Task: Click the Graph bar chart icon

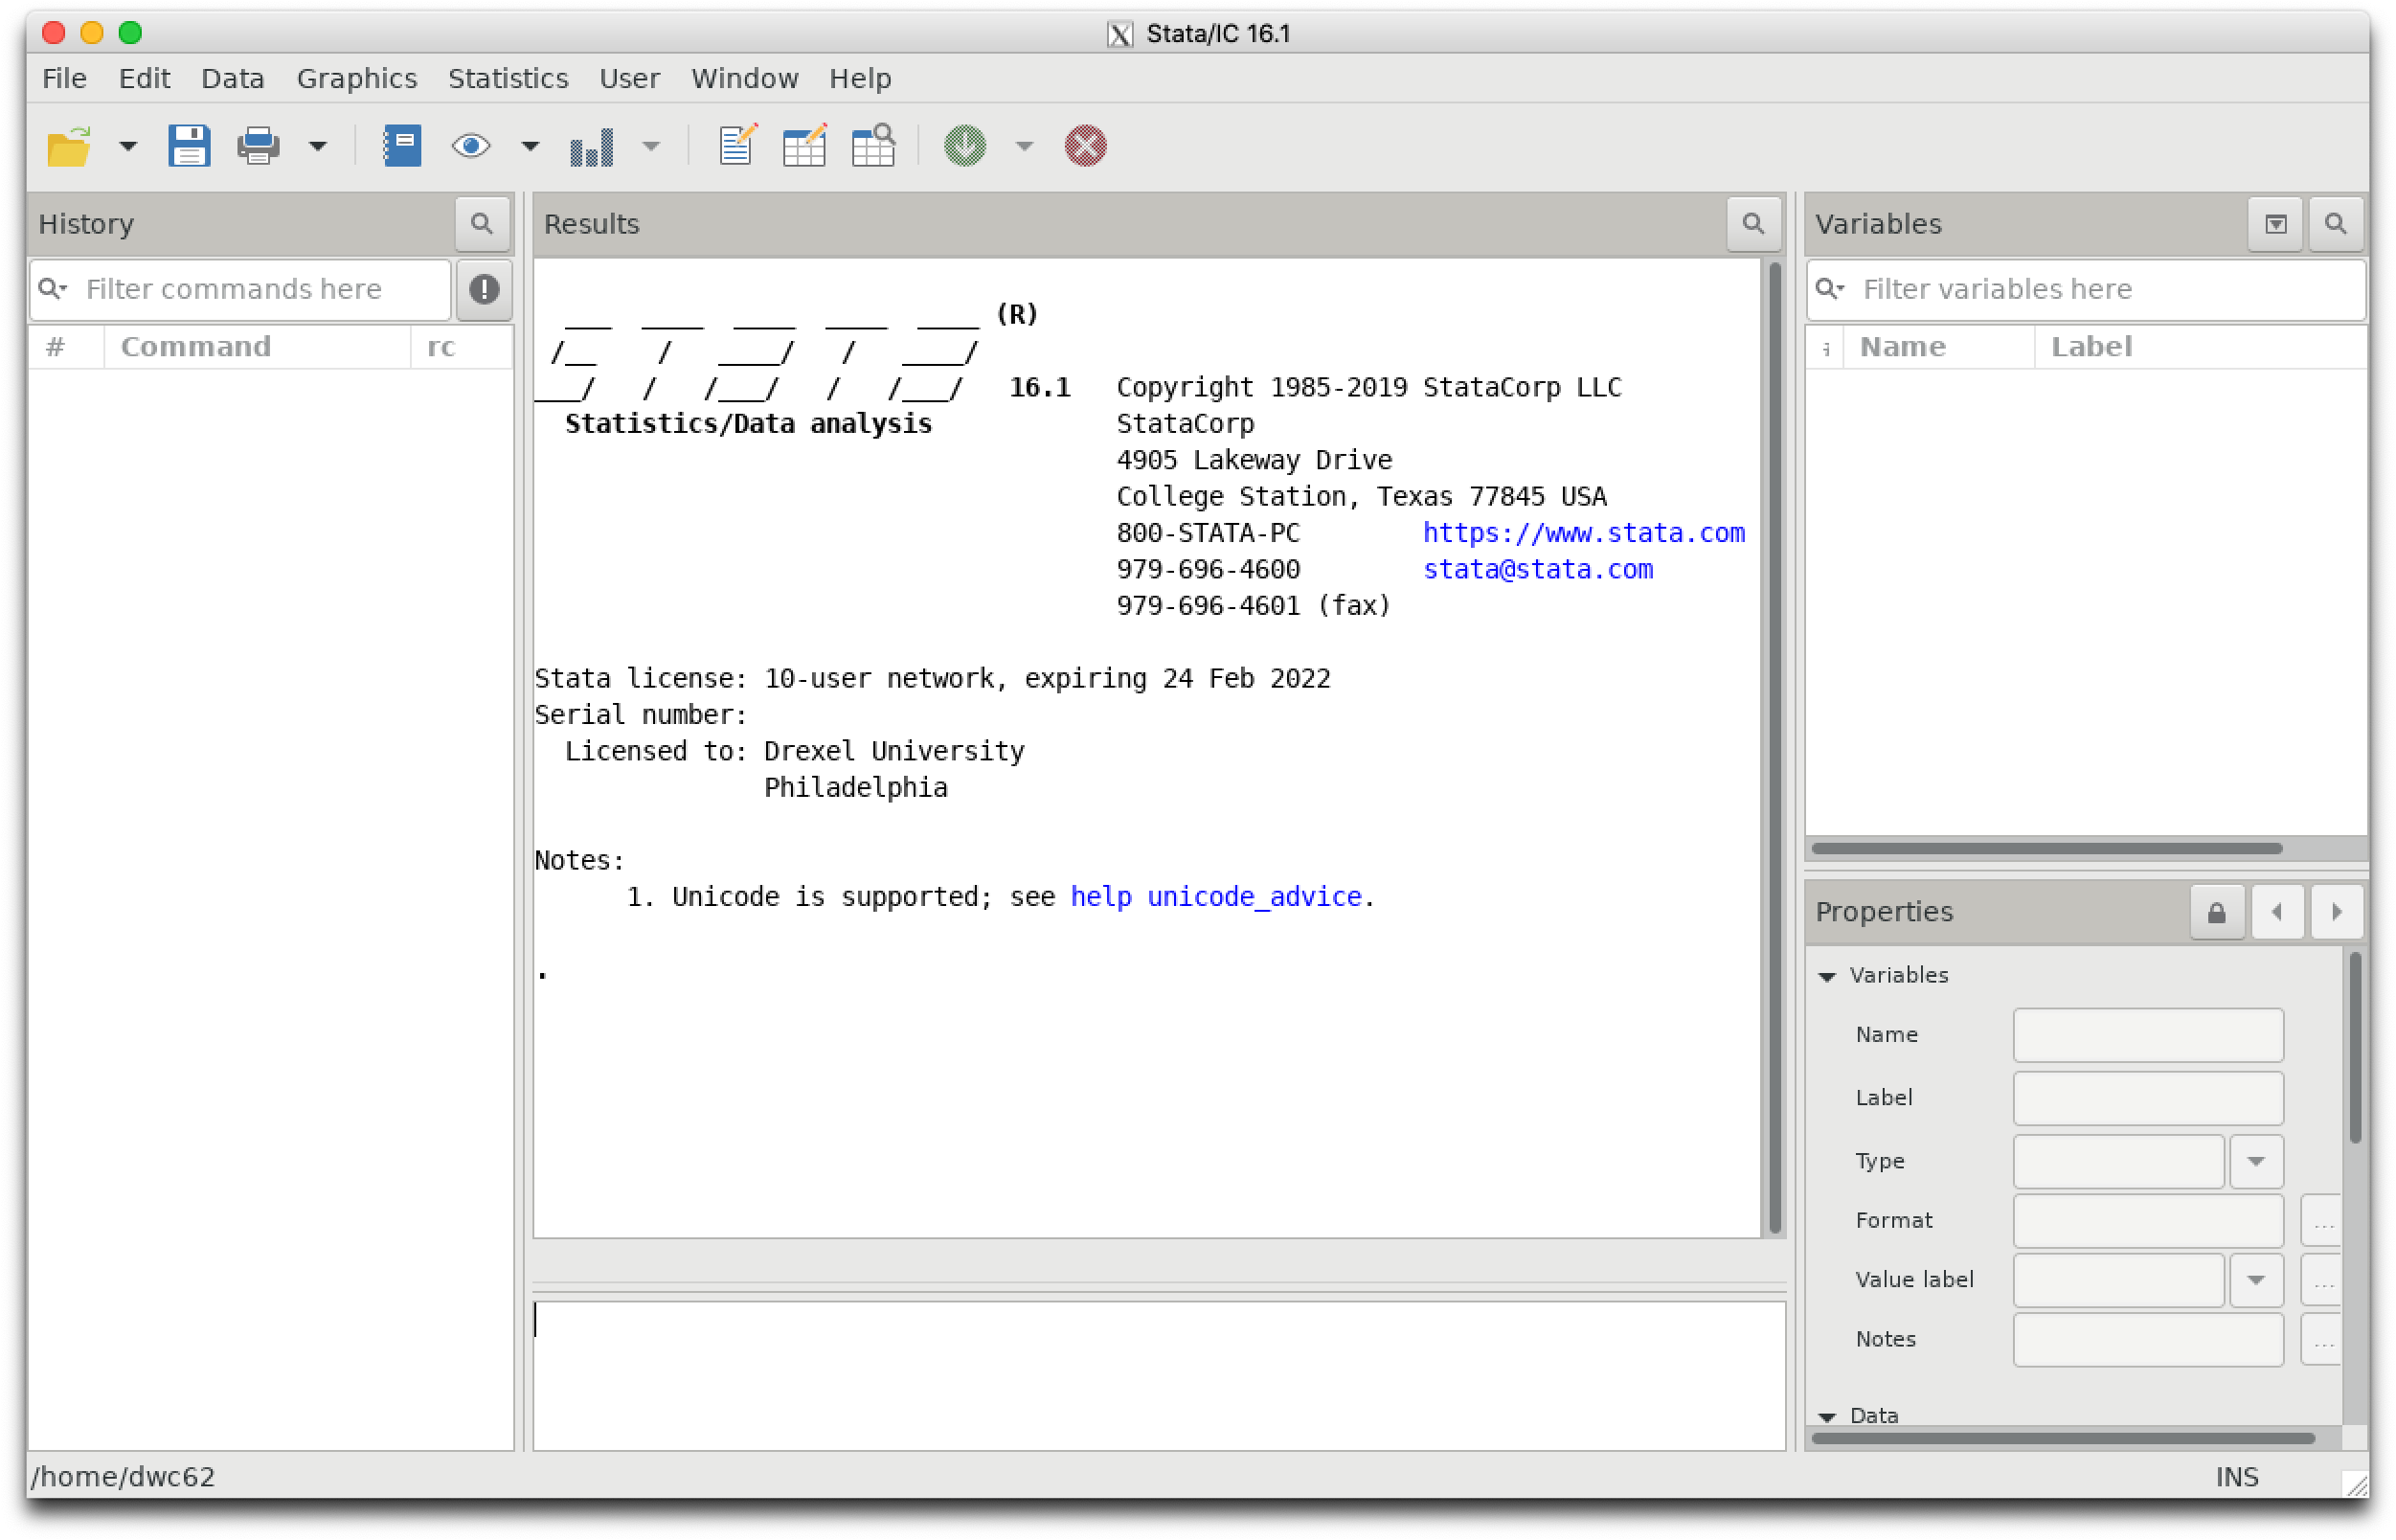Action: pos(591,146)
